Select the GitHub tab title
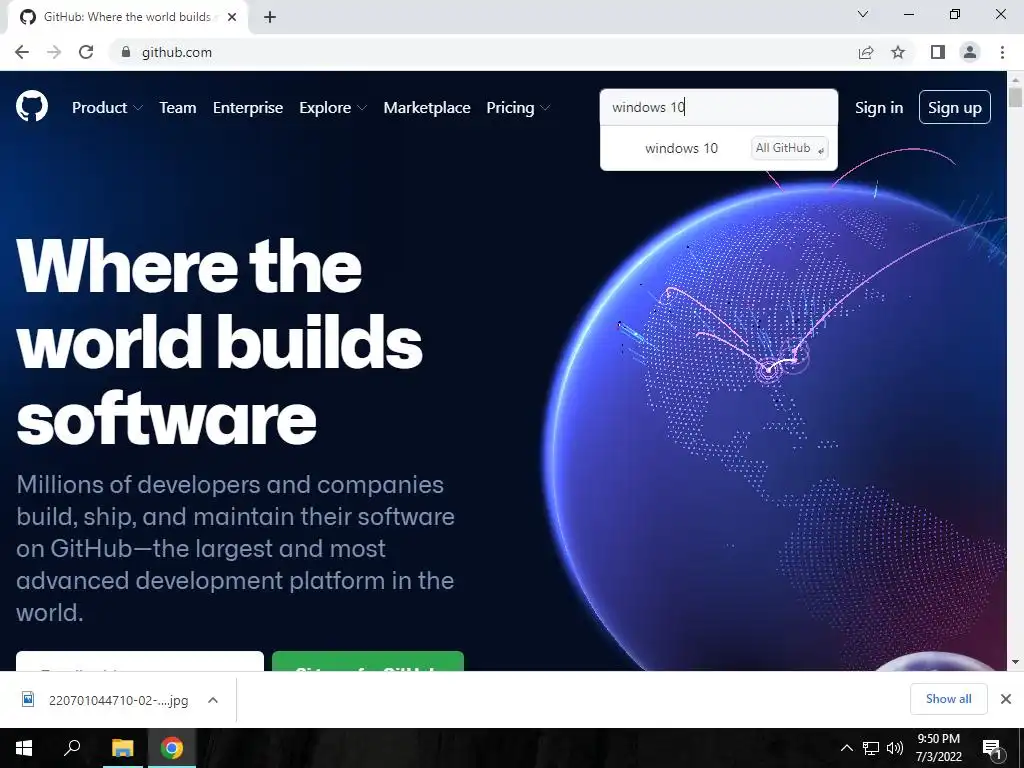The width and height of the screenshot is (1024, 768). coord(127,17)
